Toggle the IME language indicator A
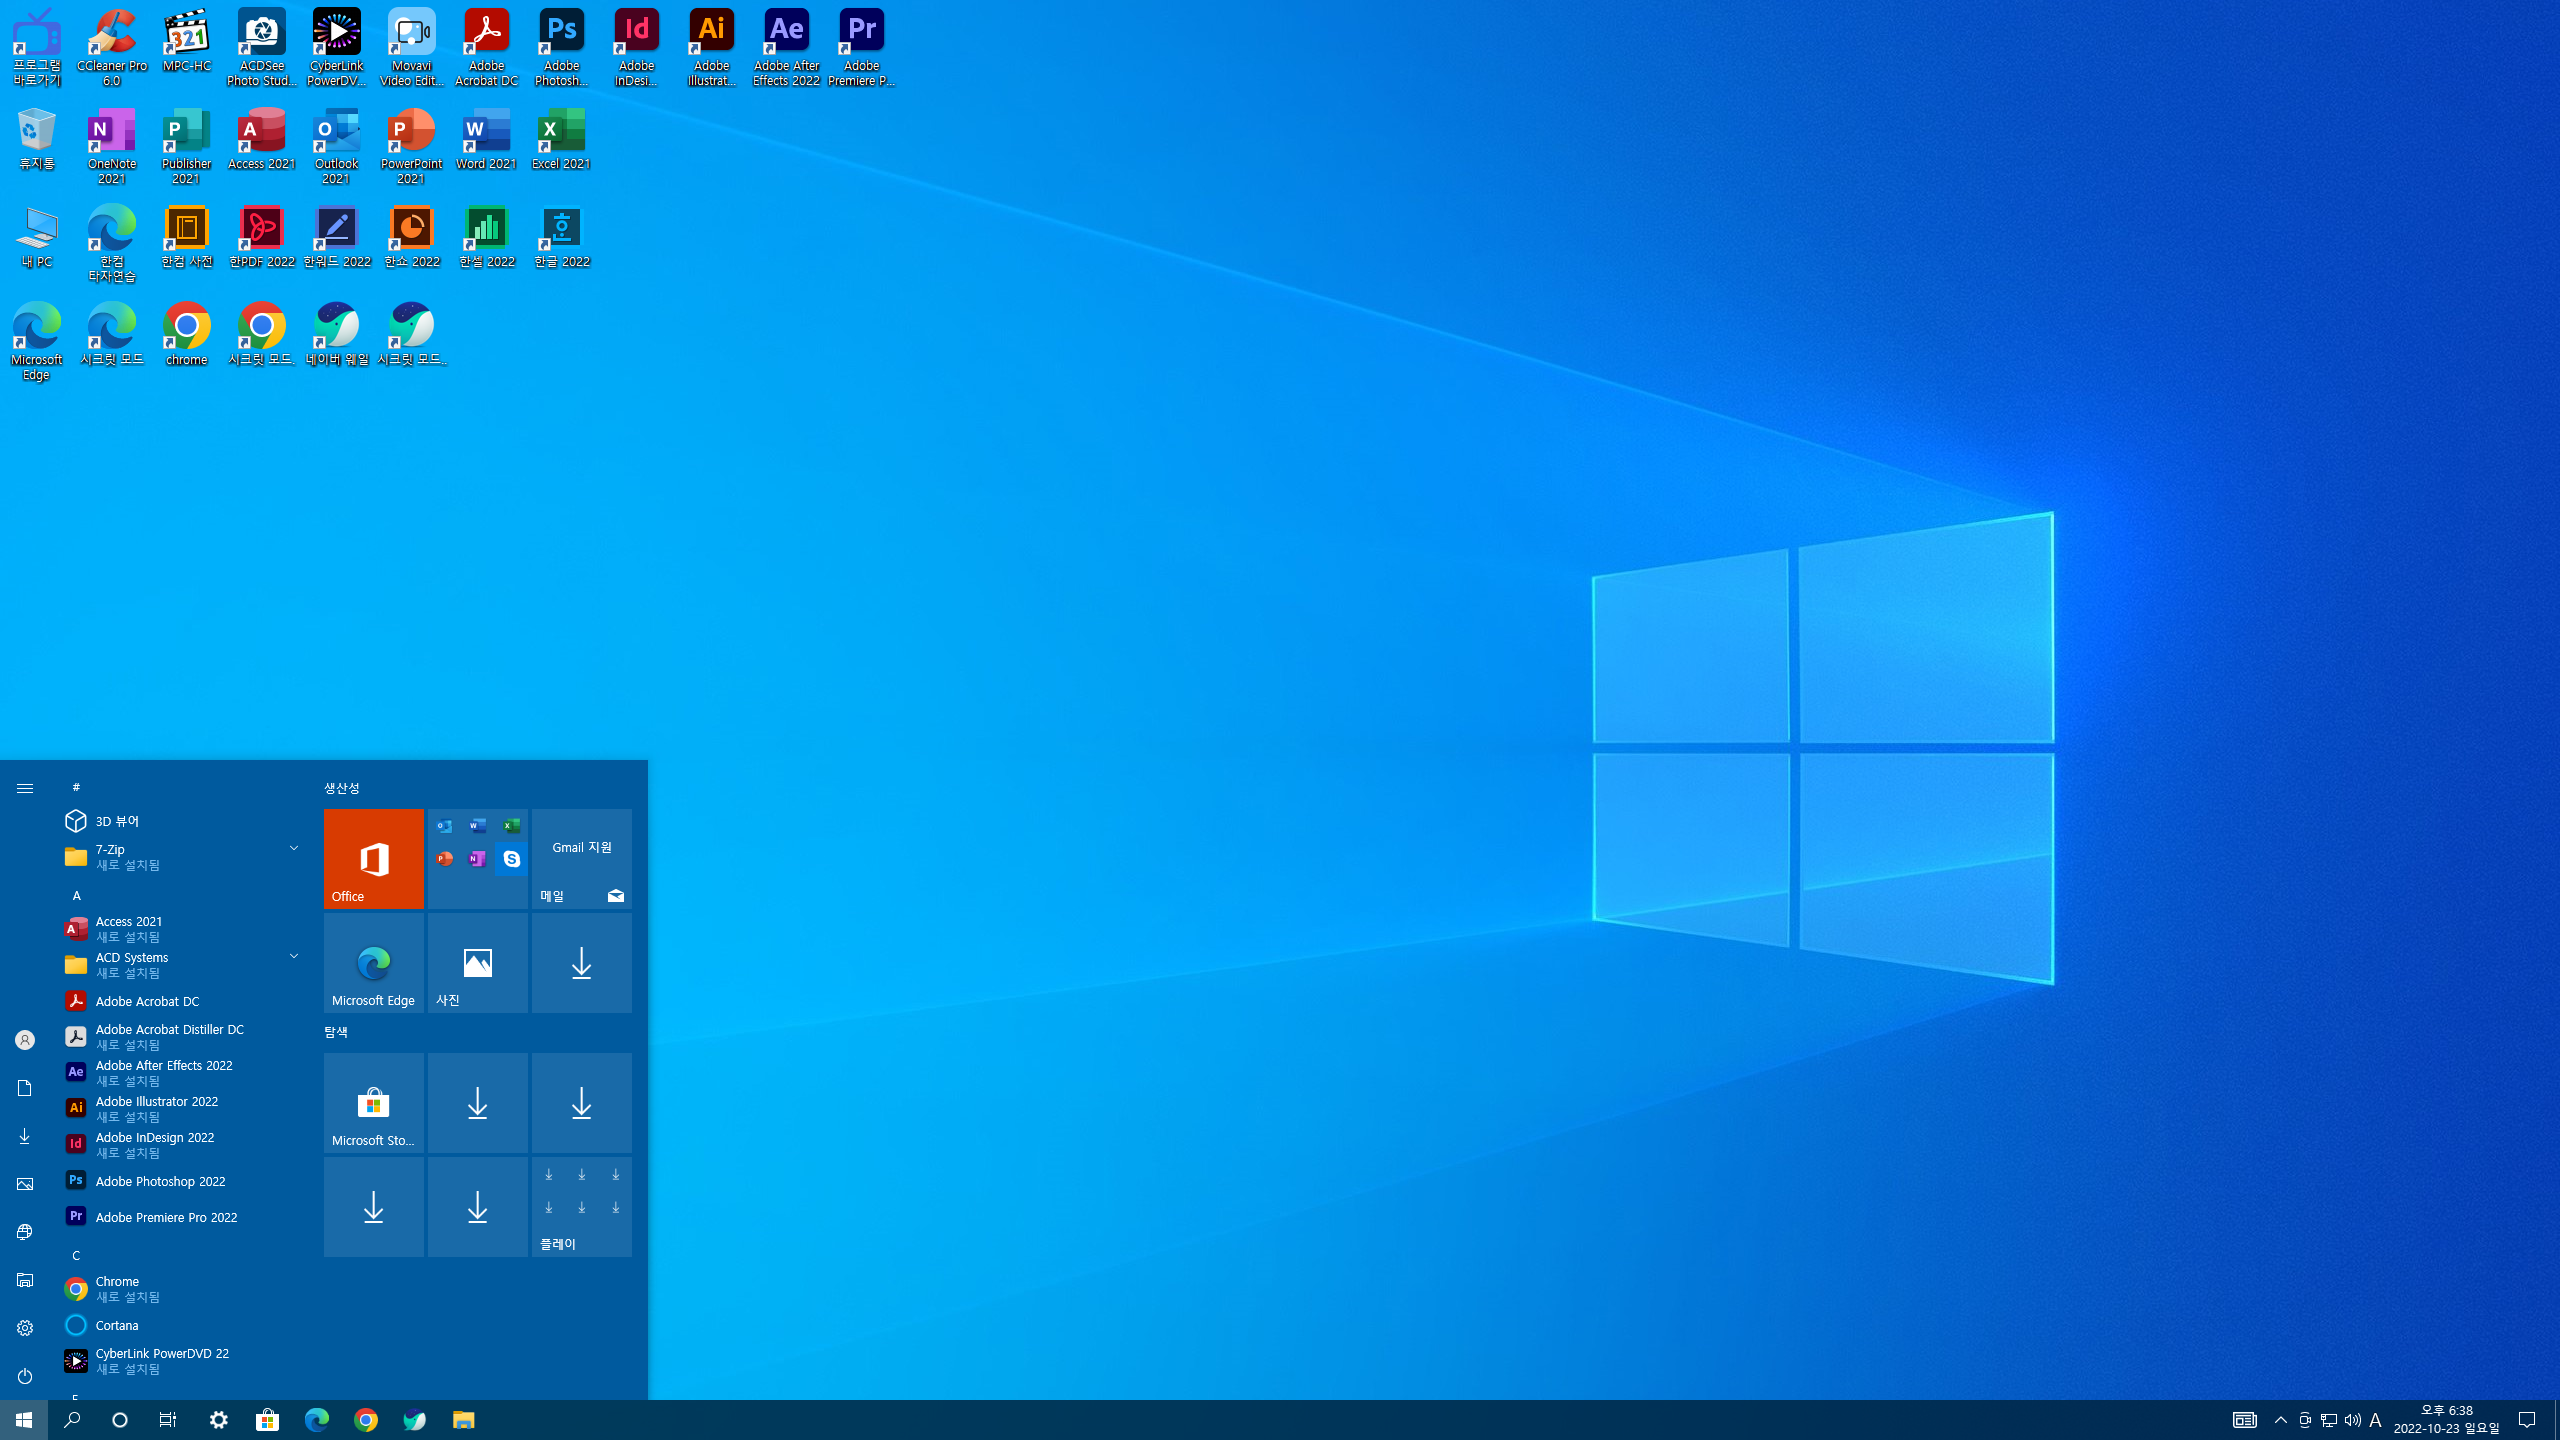Image resolution: width=2560 pixels, height=1440 pixels. tap(2376, 1420)
